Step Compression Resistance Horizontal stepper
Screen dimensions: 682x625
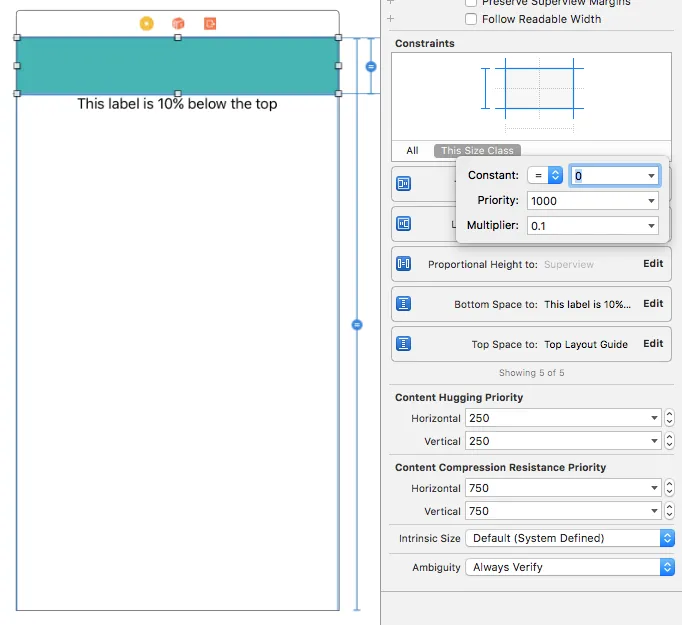click(x=669, y=488)
